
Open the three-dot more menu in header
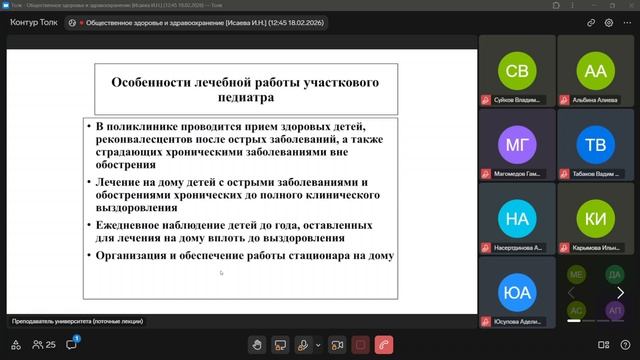pos(627,23)
